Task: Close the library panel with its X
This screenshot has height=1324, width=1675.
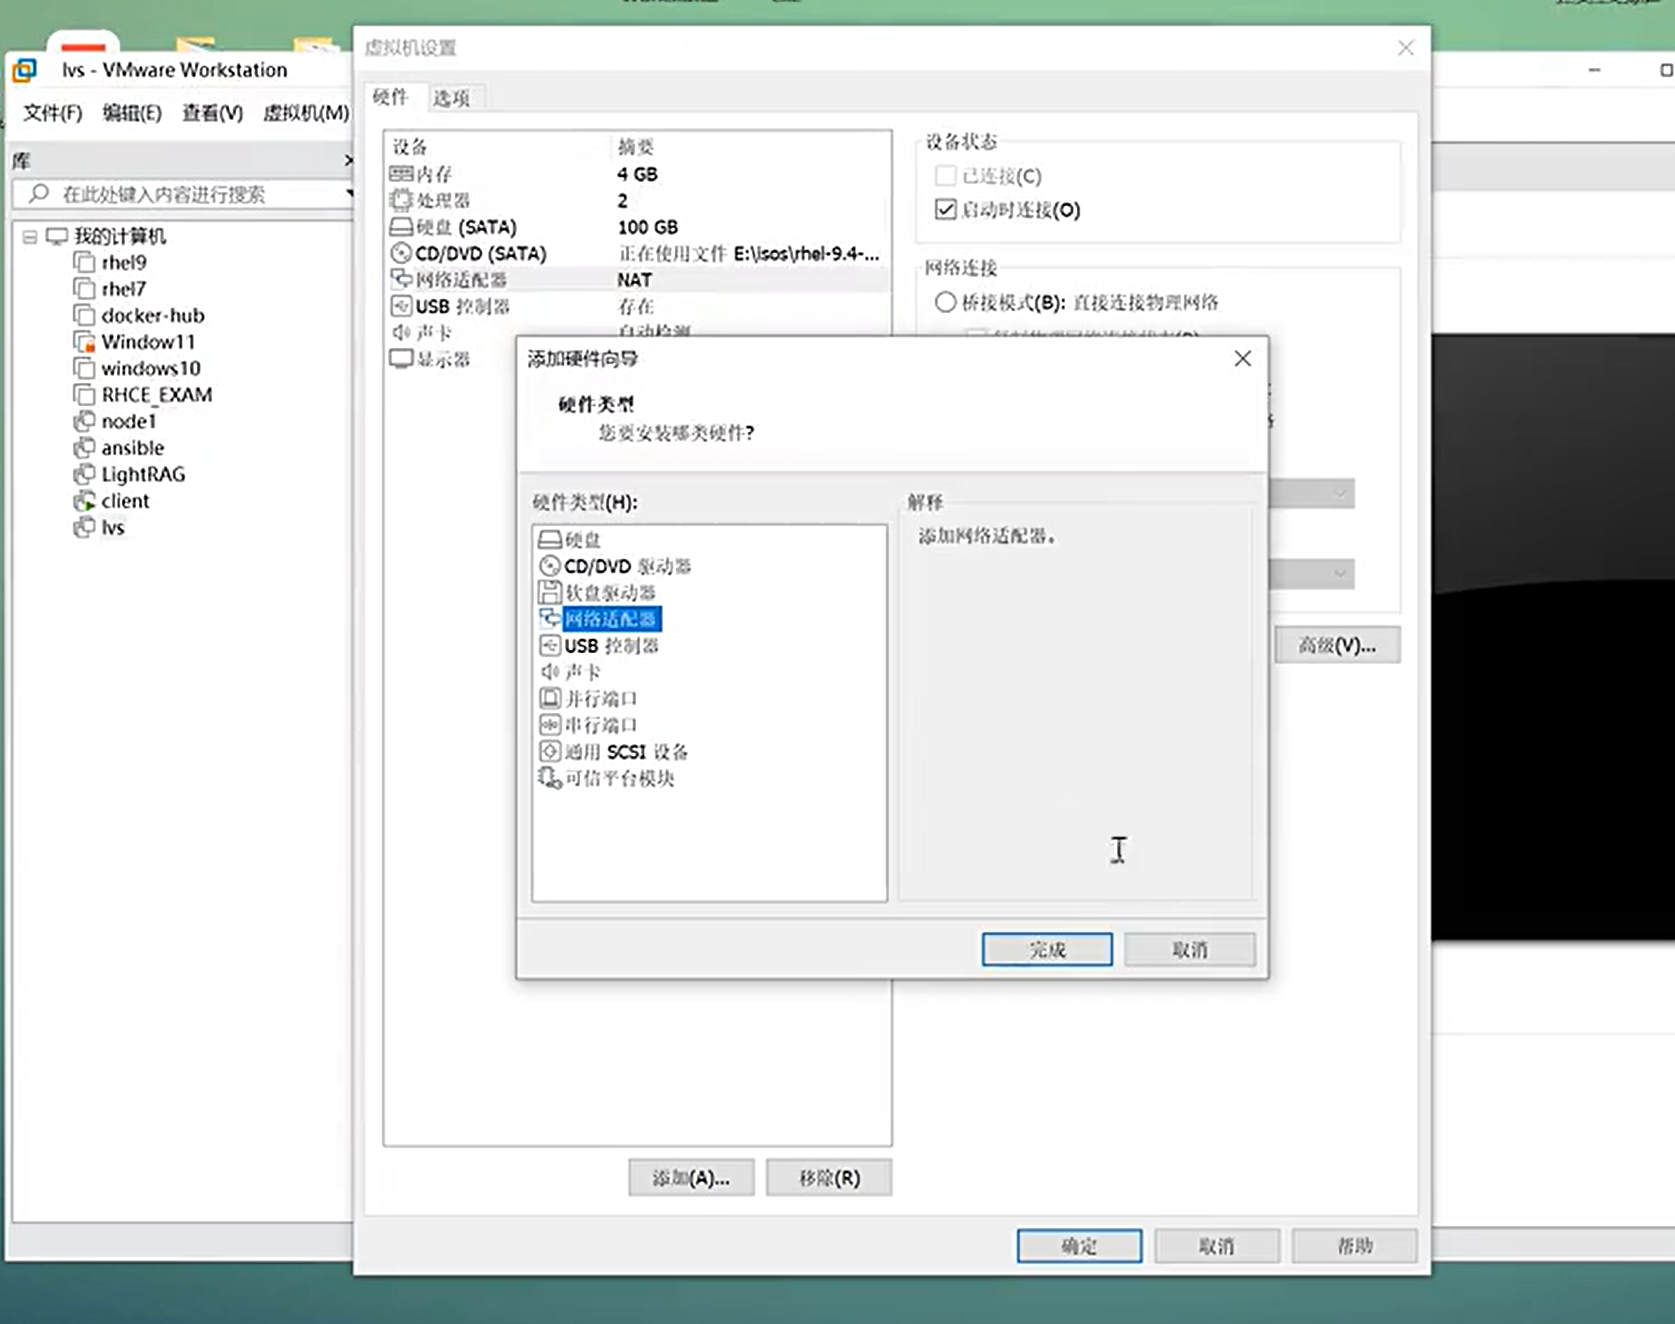Action: (348, 160)
